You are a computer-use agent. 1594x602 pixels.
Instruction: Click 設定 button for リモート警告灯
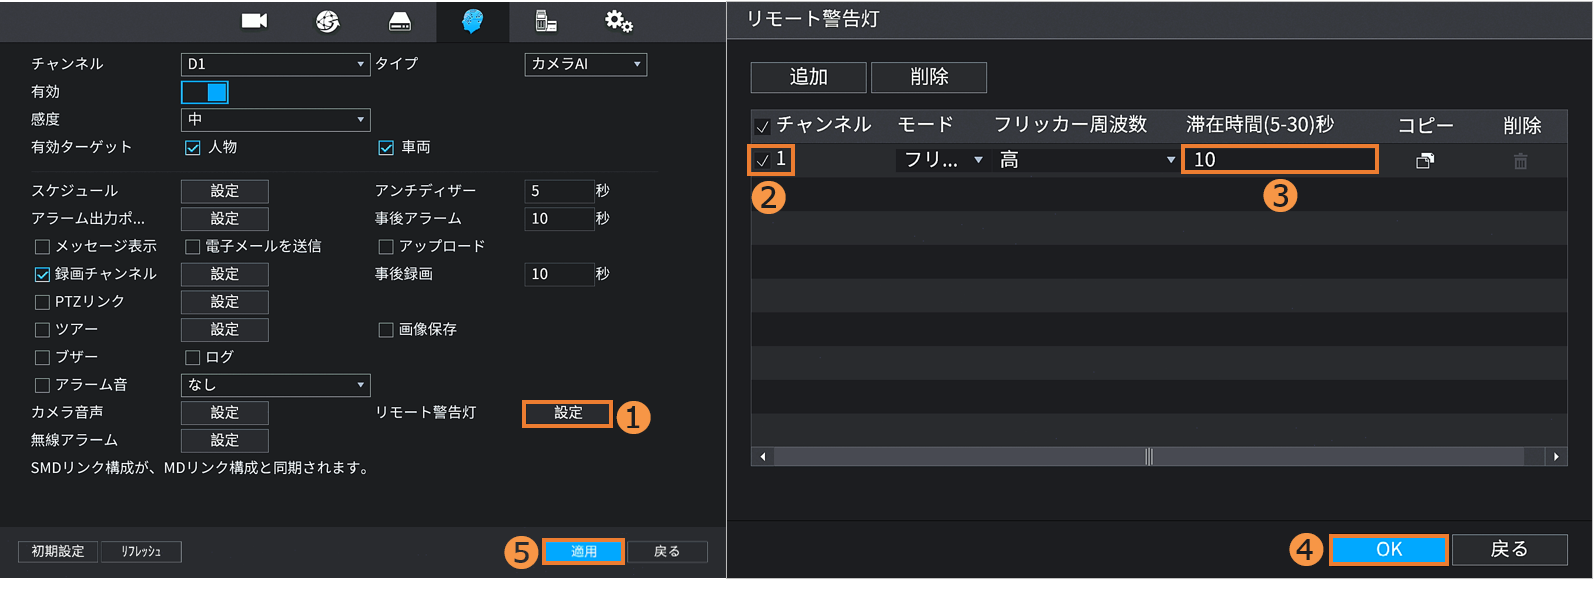click(x=567, y=413)
